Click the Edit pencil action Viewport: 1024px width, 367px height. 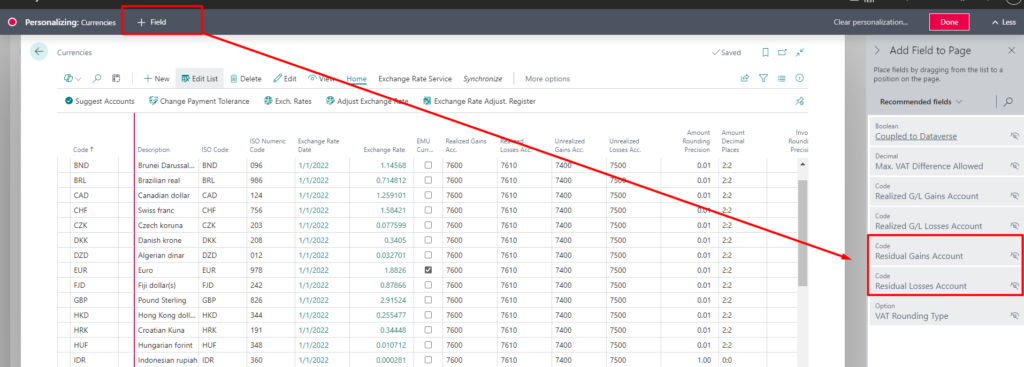(x=285, y=78)
